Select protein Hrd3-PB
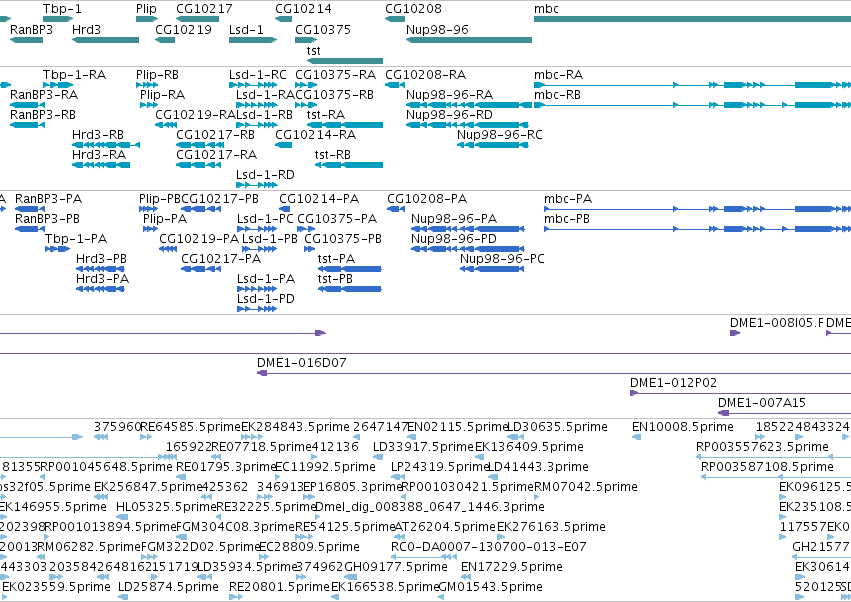 pyautogui.click(x=101, y=259)
